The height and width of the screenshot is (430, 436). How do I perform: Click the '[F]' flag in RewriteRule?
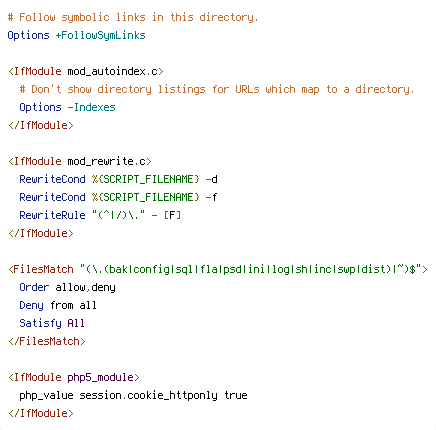pyautogui.click(x=172, y=215)
